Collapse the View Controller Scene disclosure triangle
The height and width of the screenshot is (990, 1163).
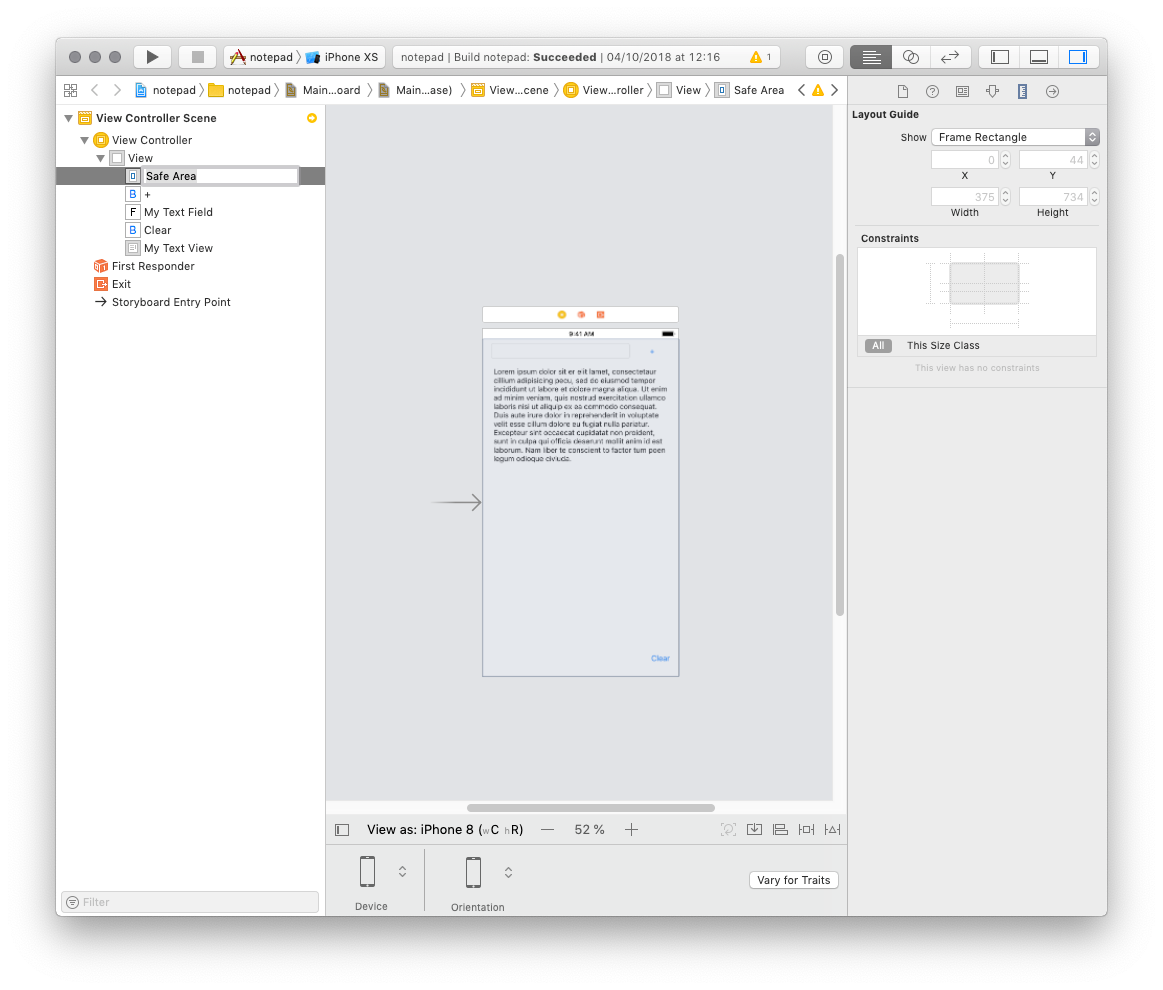coord(69,118)
